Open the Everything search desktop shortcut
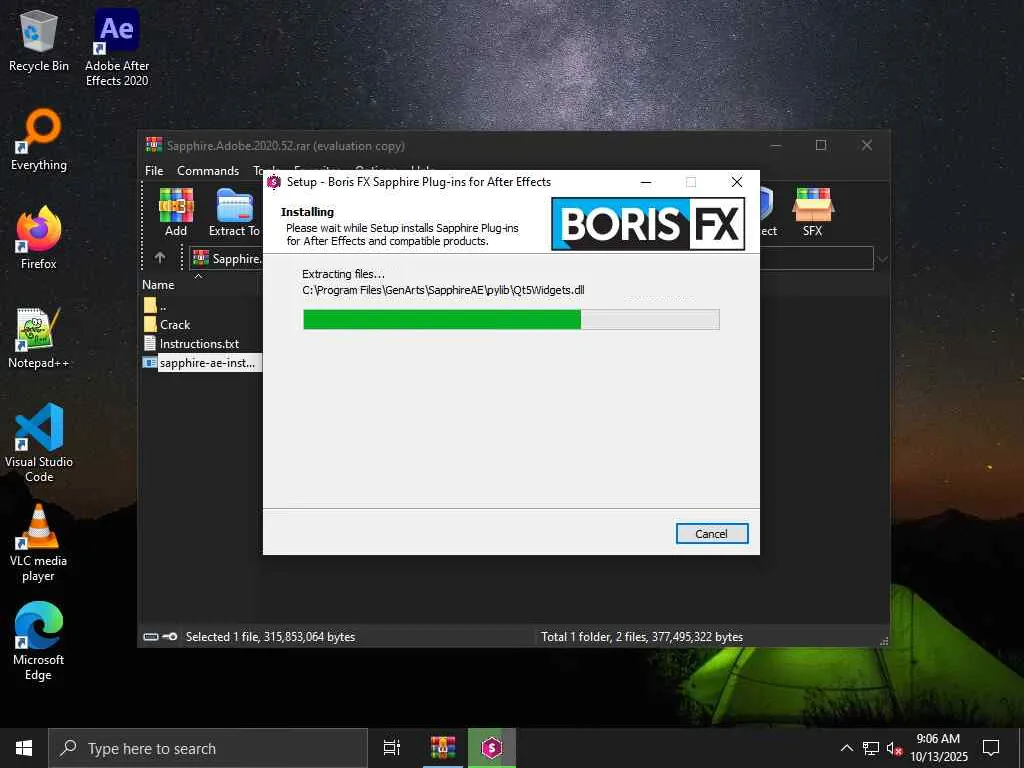The height and width of the screenshot is (768, 1024). click(39, 140)
